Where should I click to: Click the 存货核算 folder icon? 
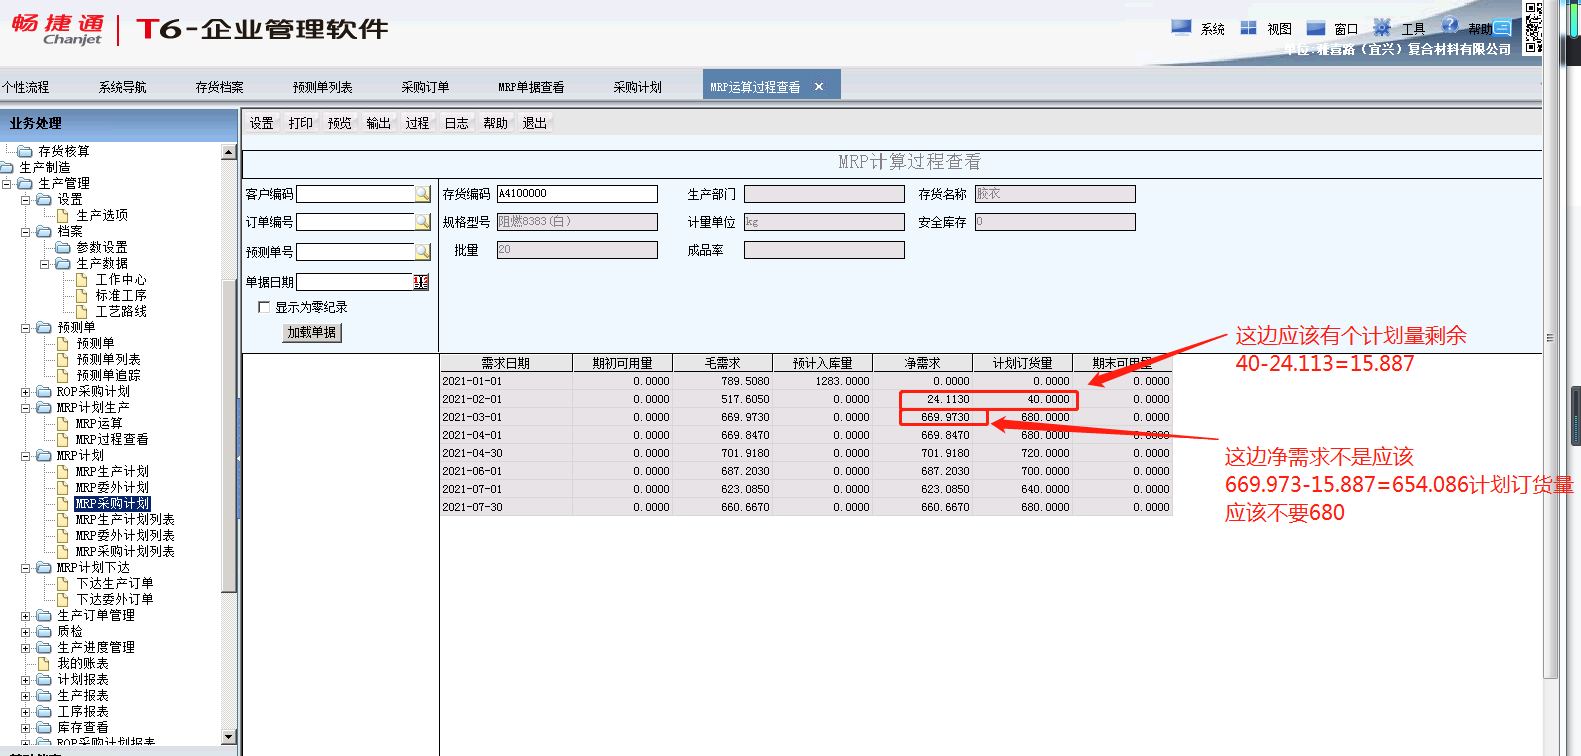click(25, 152)
